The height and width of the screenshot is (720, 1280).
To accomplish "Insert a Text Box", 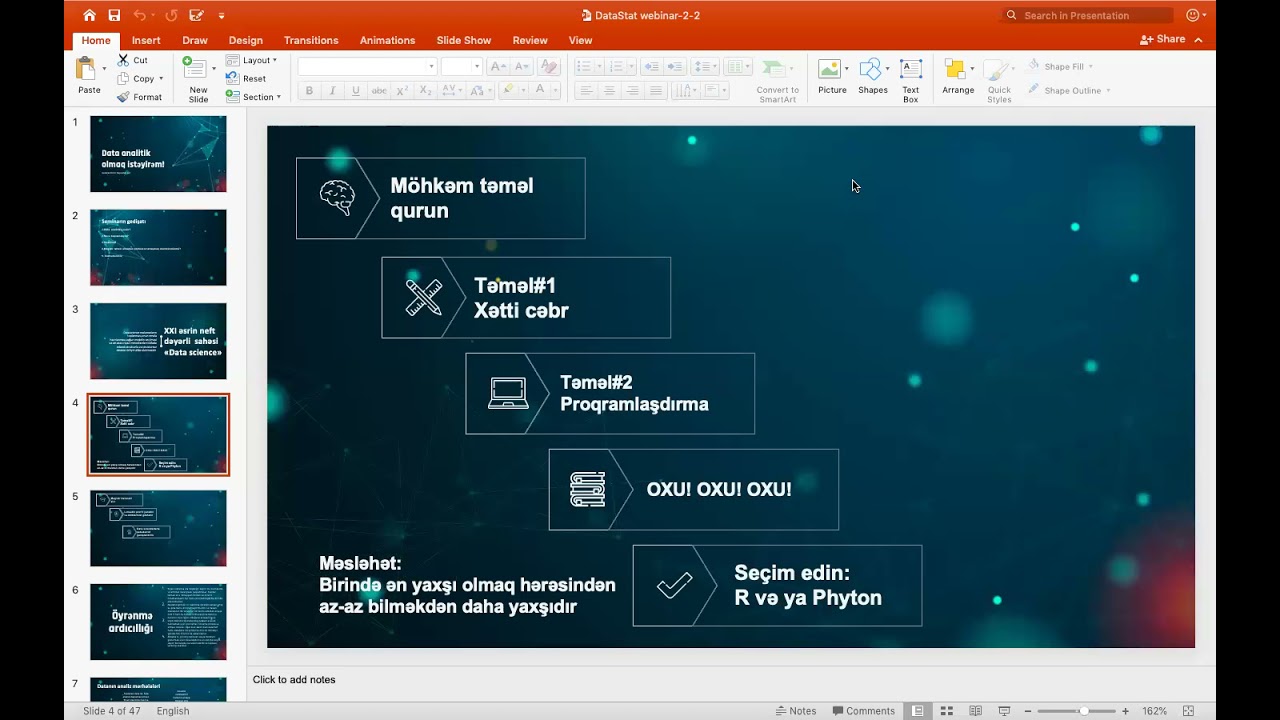I will 910,80.
